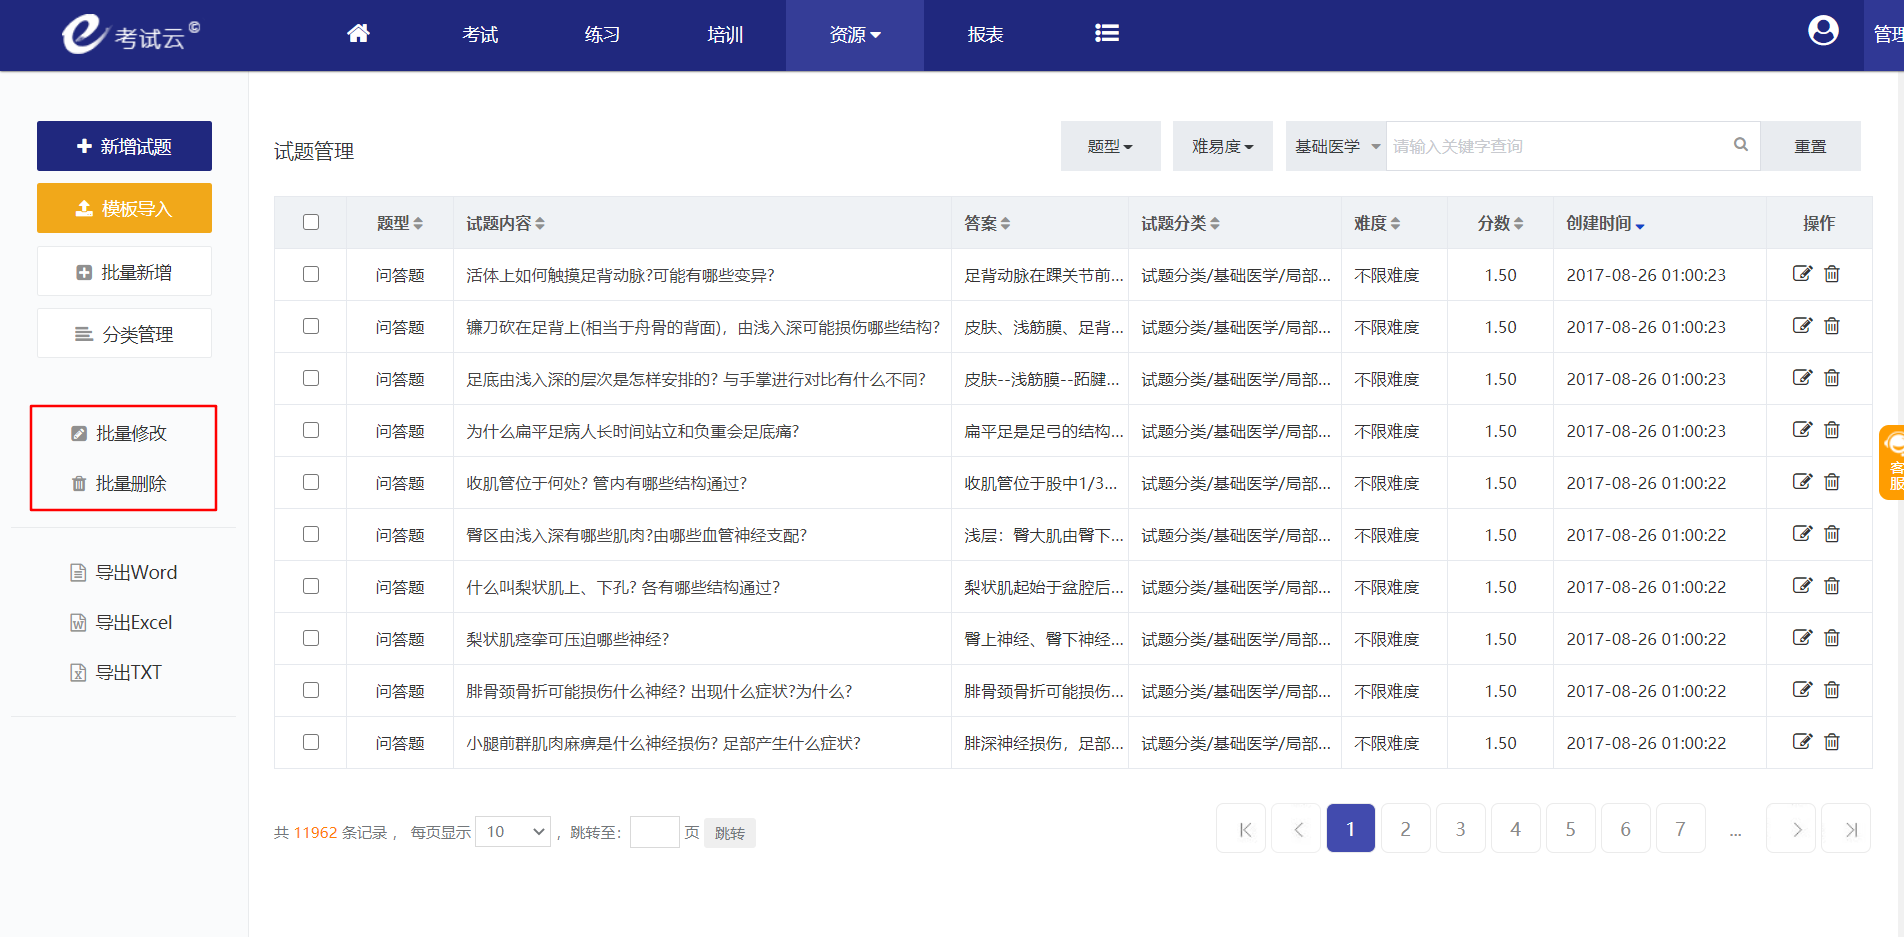This screenshot has width=1904, height=937.
Task: Check the row for 臀区由浅入深
Action: click(311, 534)
